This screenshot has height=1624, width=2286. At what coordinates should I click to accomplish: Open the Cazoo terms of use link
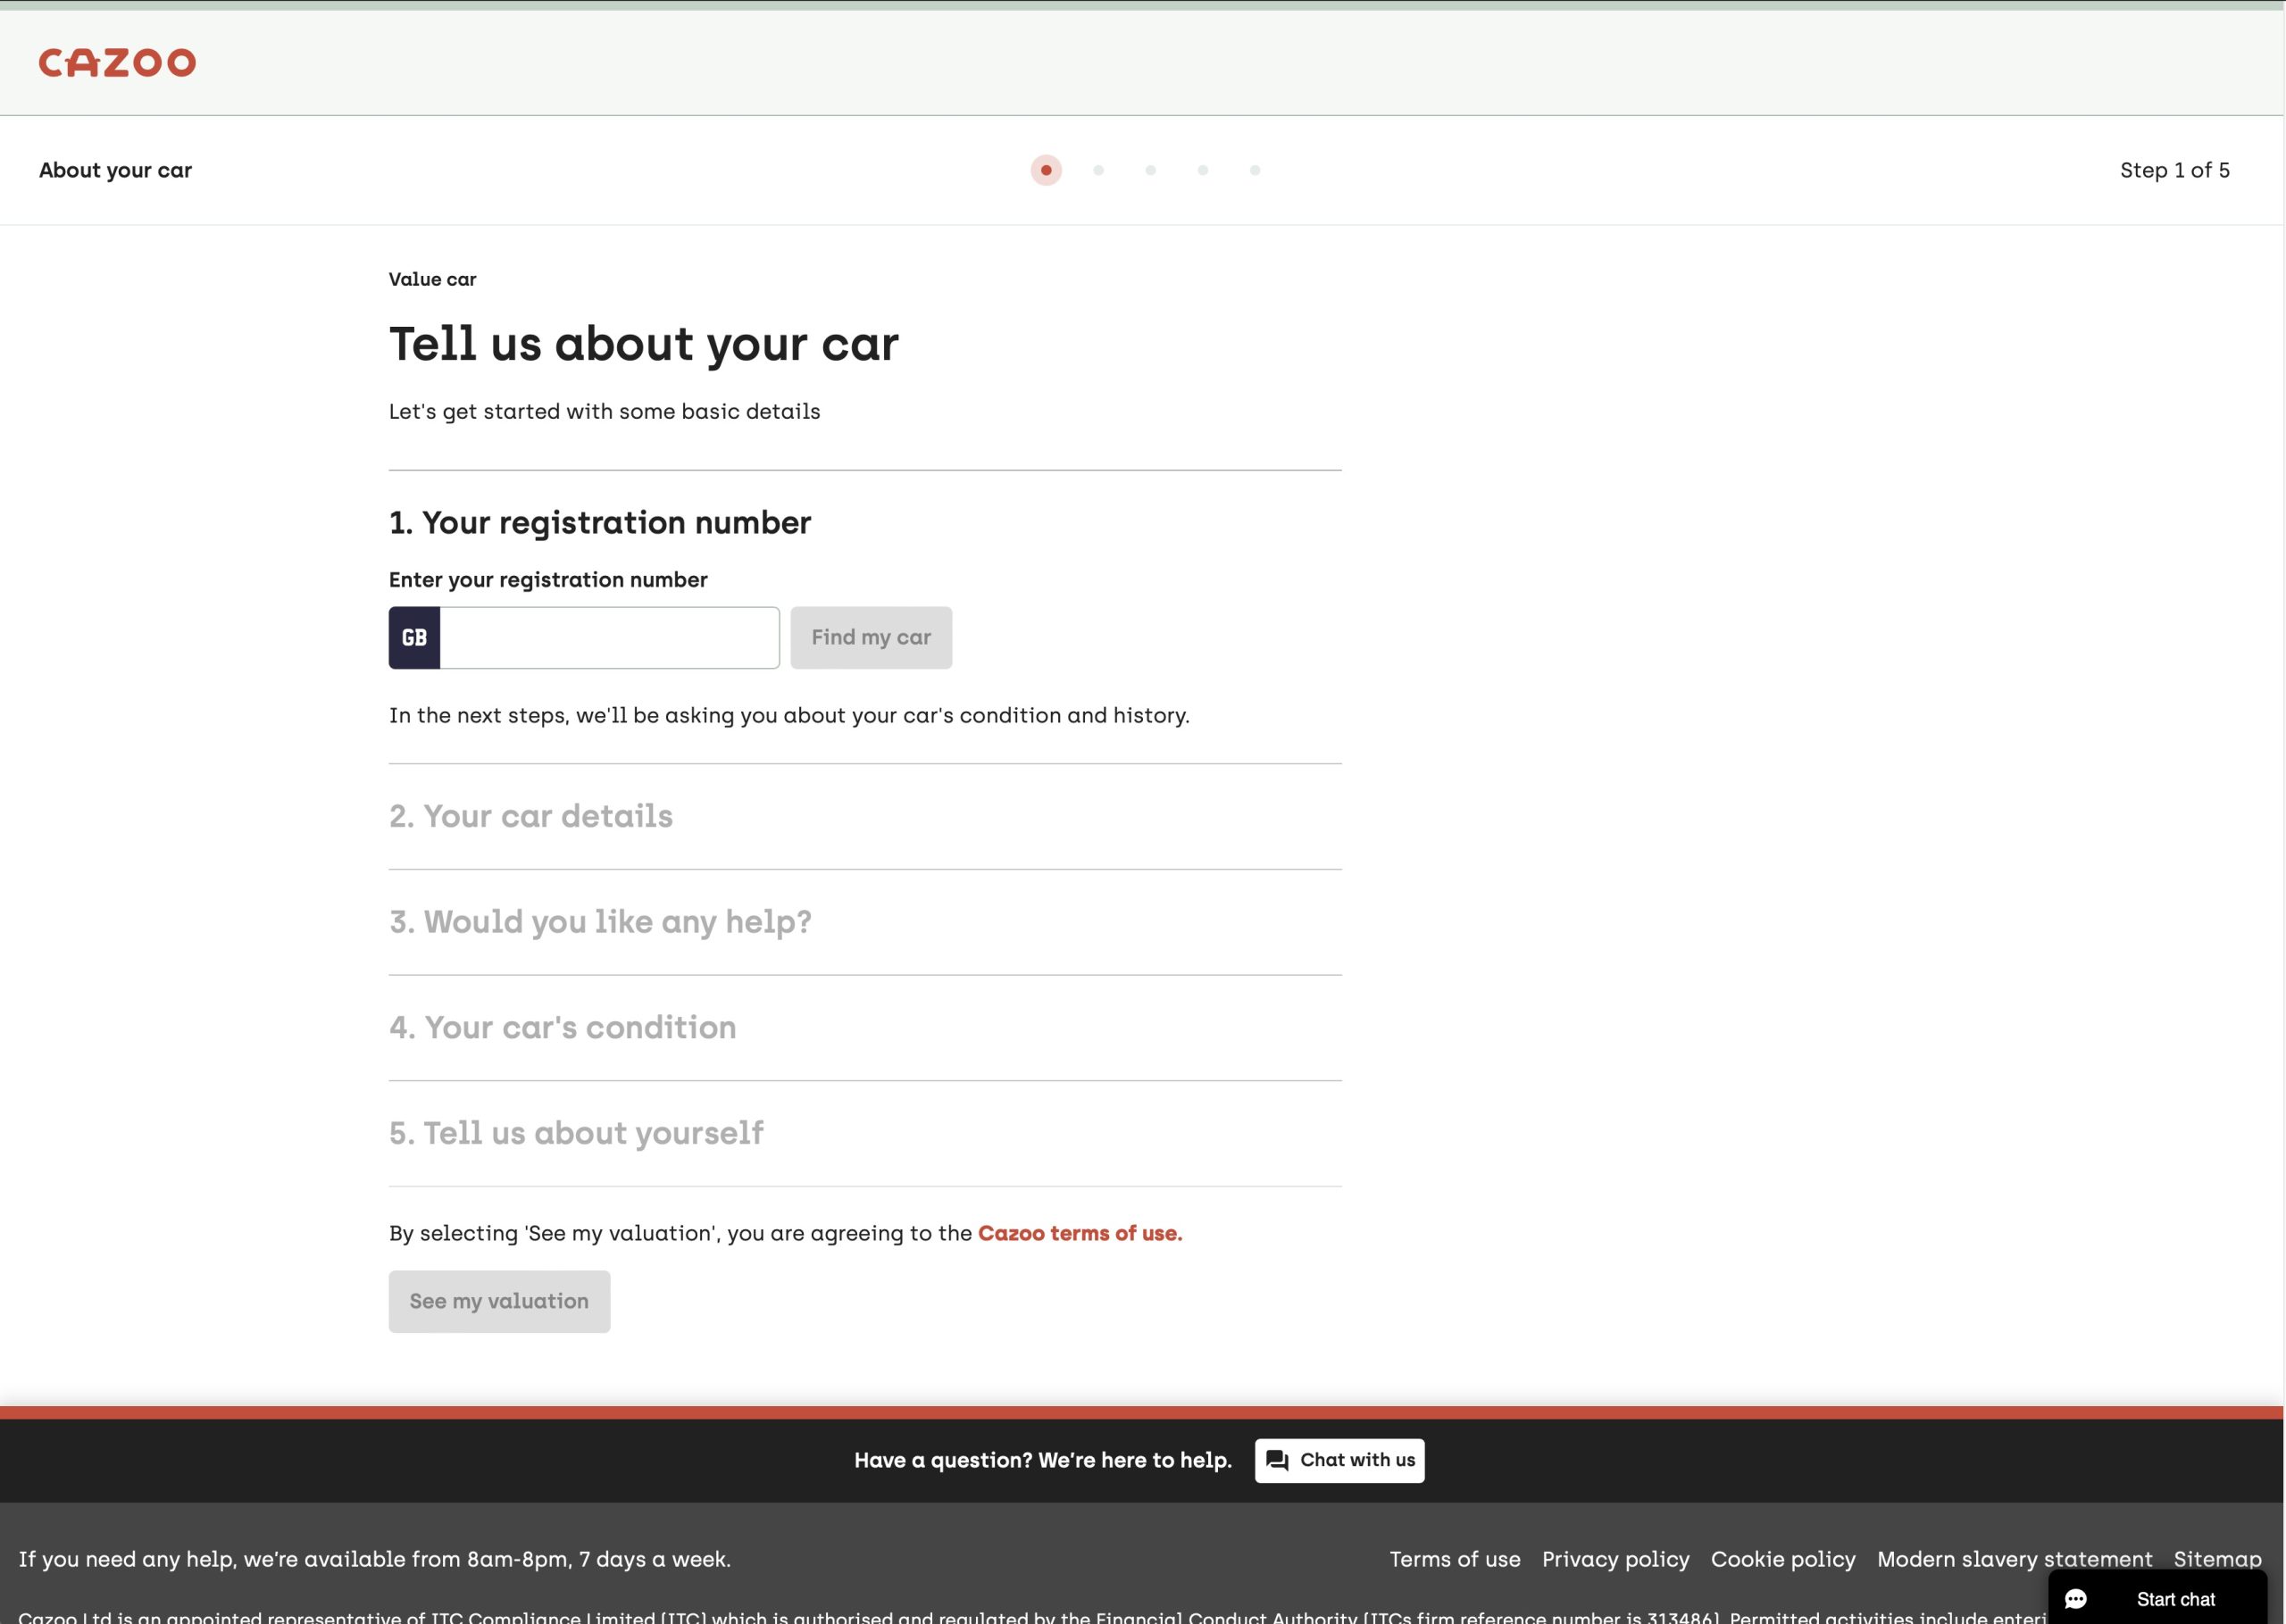point(1079,1233)
